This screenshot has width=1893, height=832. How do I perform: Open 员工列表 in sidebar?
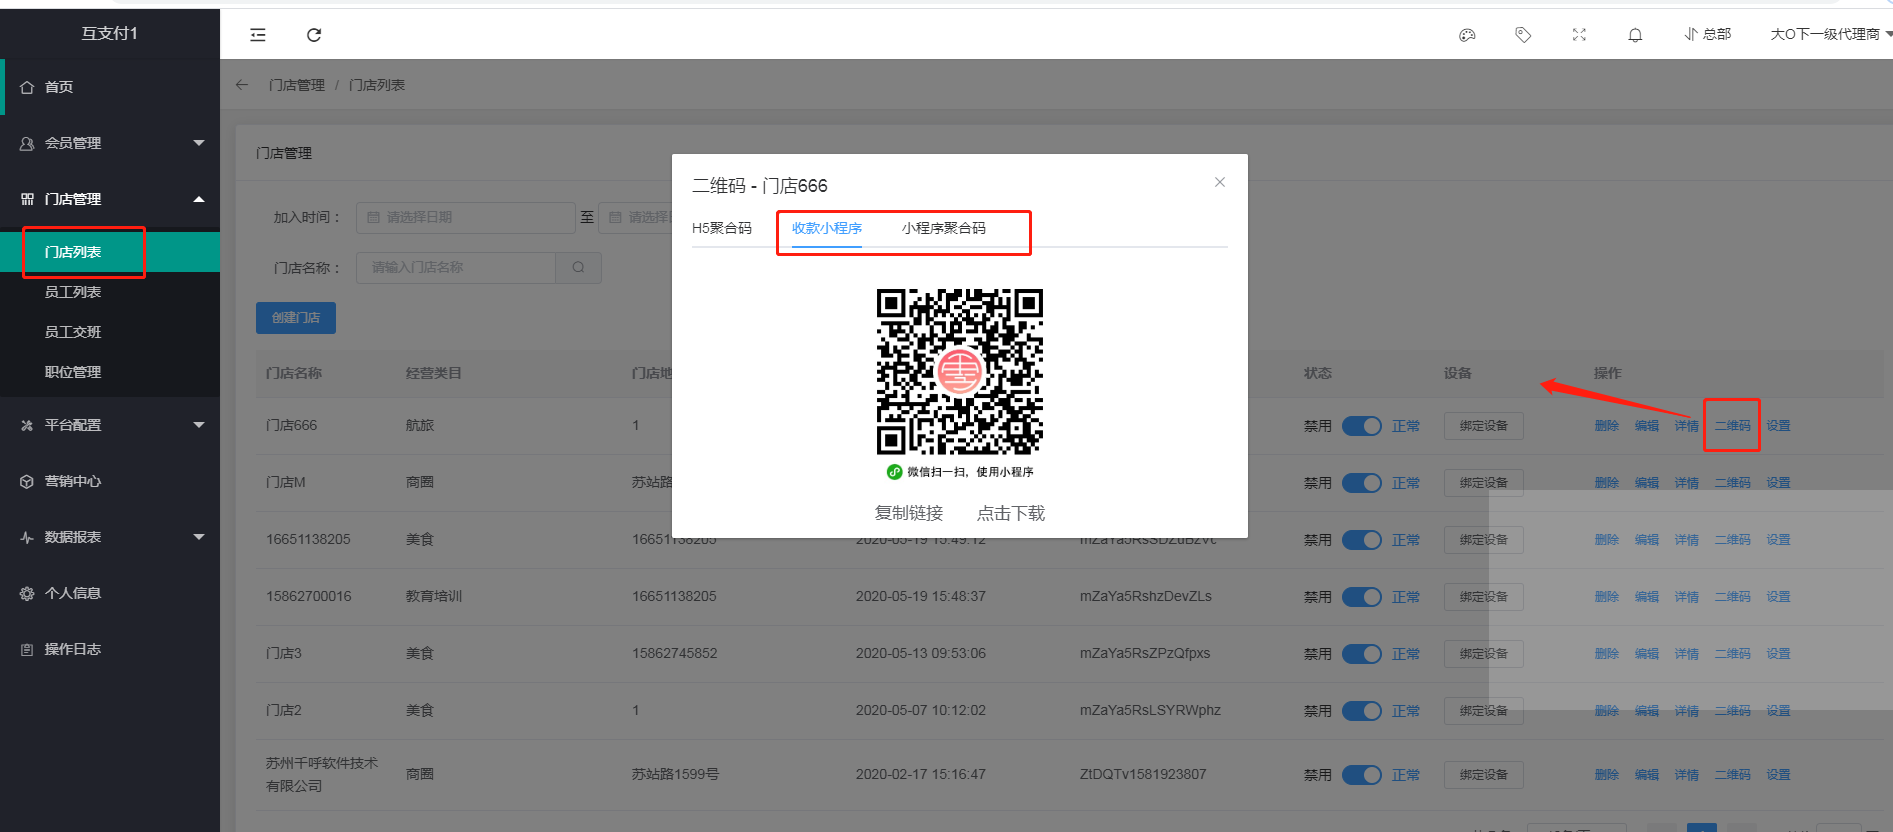tap(110, 292)
